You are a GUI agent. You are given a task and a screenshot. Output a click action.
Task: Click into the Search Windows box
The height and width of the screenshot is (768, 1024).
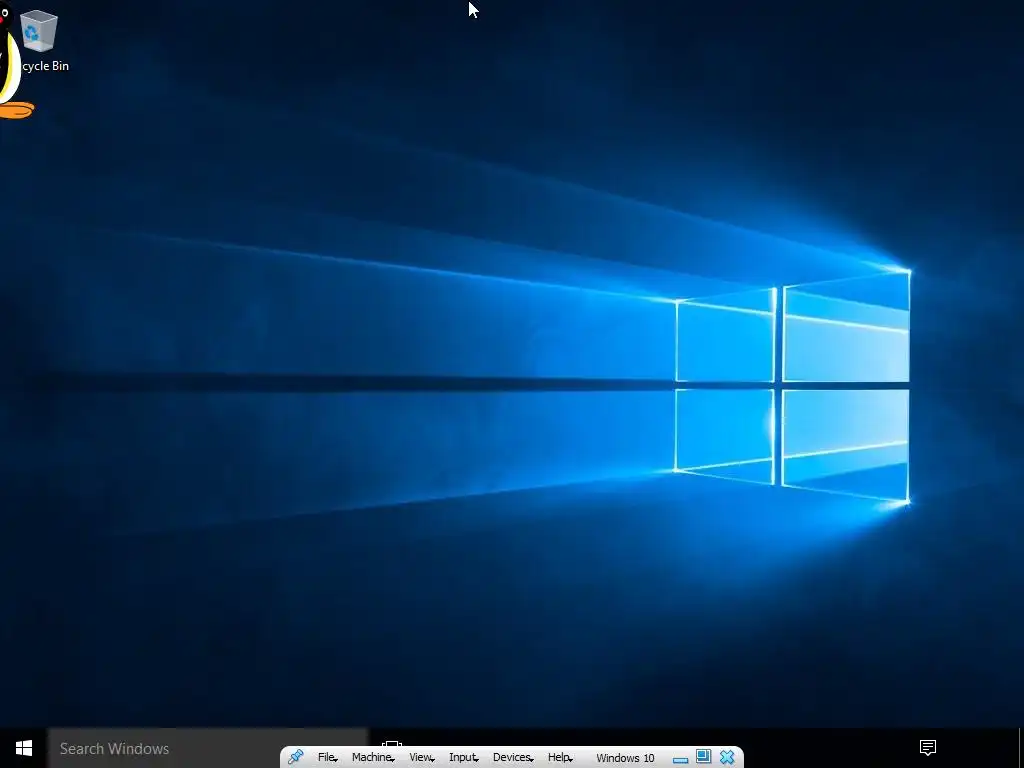pyautogui.click(x=208, y=748)
